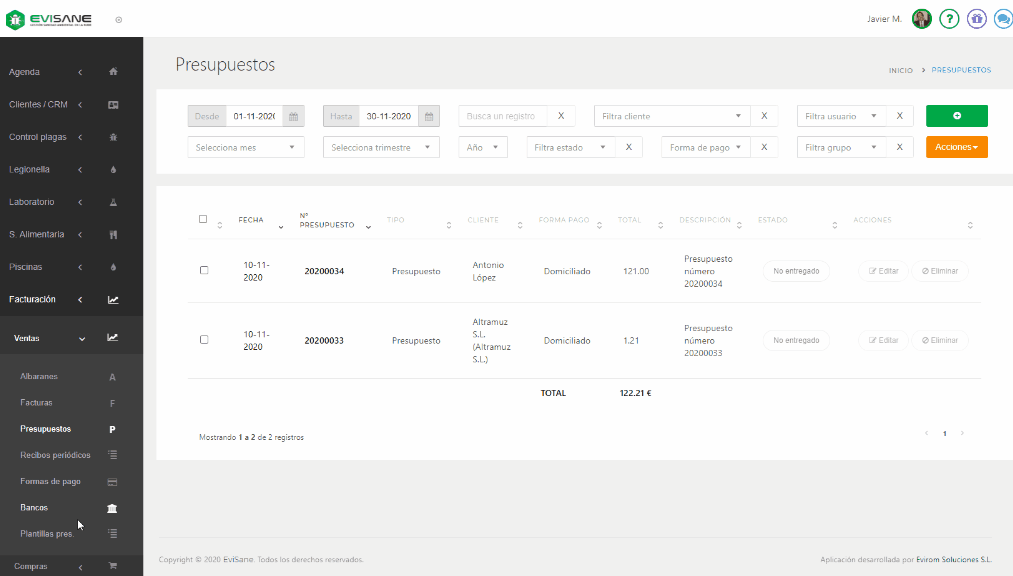Click the Bancos bank icon in sidebar
Screen dimensions: 1013x576
(x=112, y=508)
